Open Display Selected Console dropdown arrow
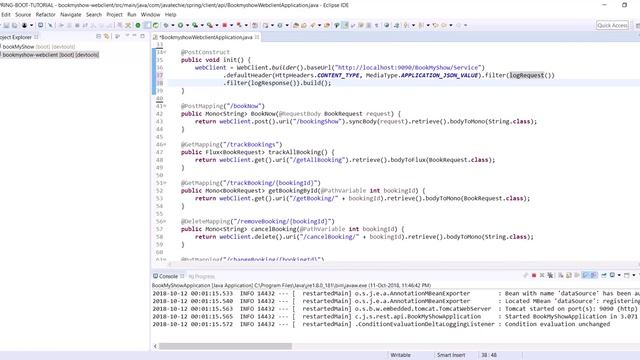 click(619, 276)
